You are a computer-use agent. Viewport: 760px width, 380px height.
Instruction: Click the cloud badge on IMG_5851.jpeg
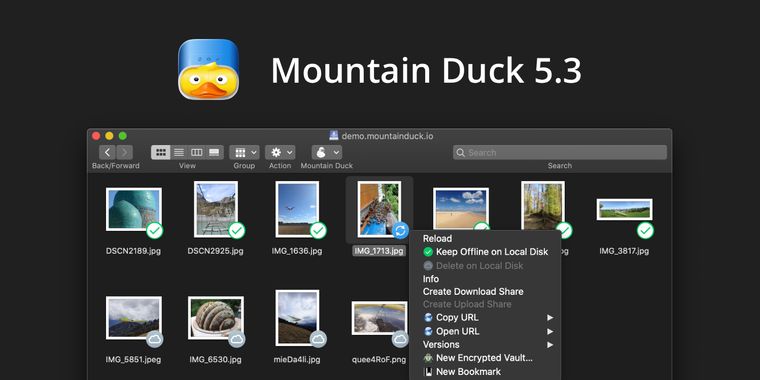click(x=155, y=339)
